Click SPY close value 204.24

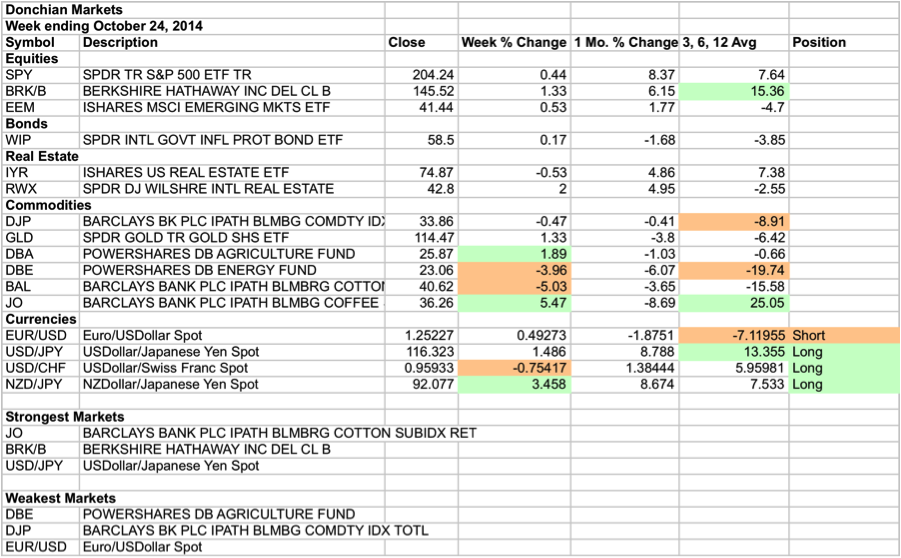pyautogui.click(x=422, y=75)
